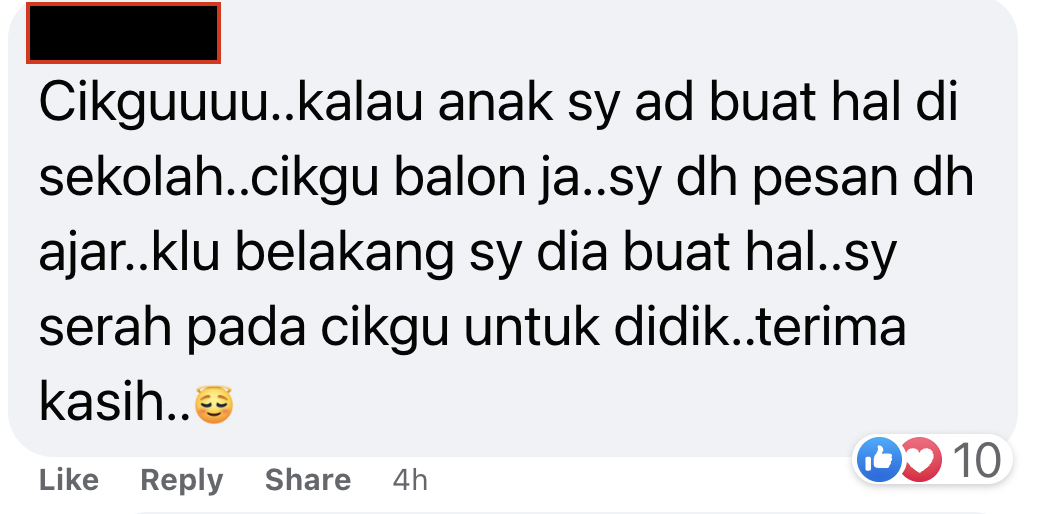1064x514 pixels.
Task: Click the word sekolah in the comment
Action: [x=130, y=178]
